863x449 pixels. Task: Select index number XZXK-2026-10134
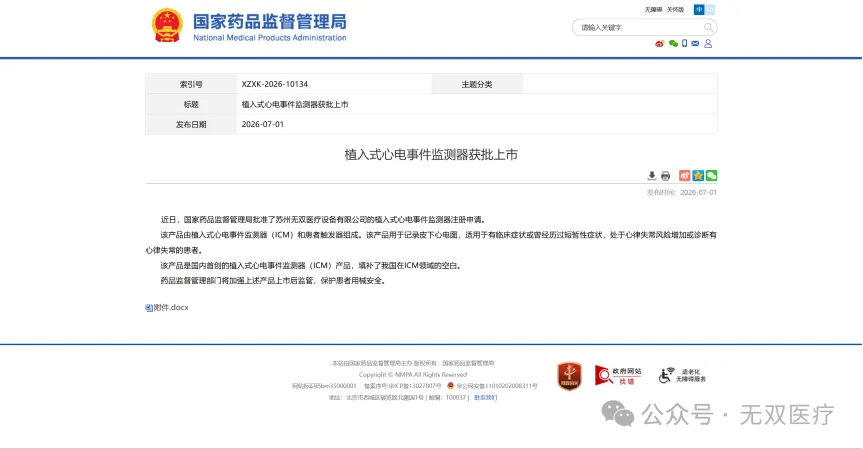tap(275, 84)
